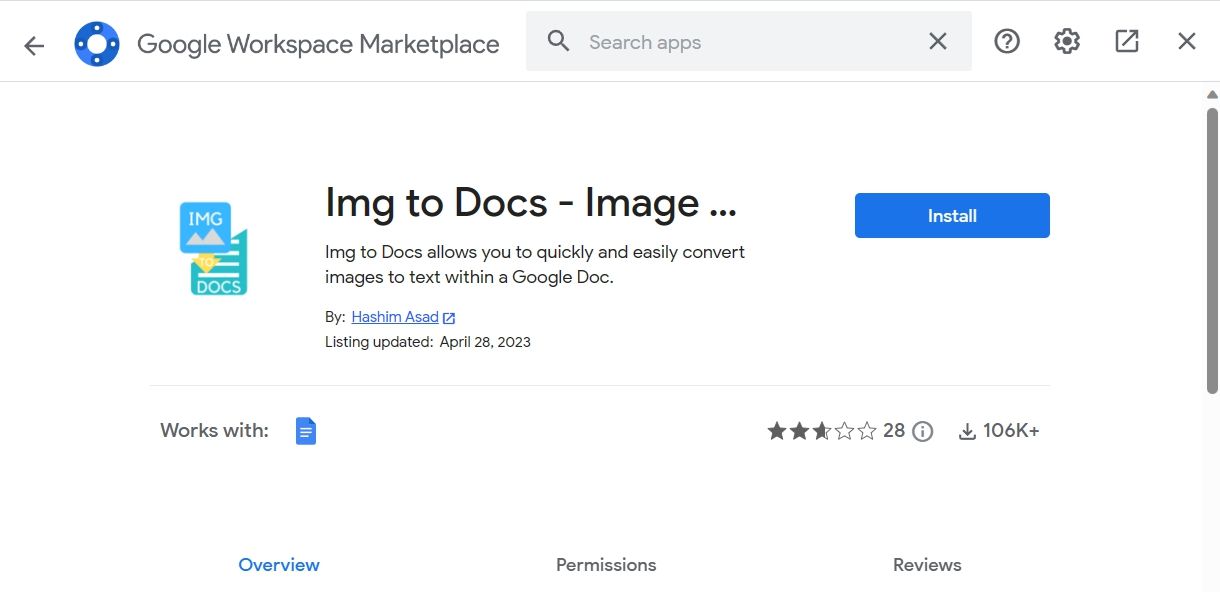
Task: Click the download icon beside 106K+
Action: tap(967, 431)
